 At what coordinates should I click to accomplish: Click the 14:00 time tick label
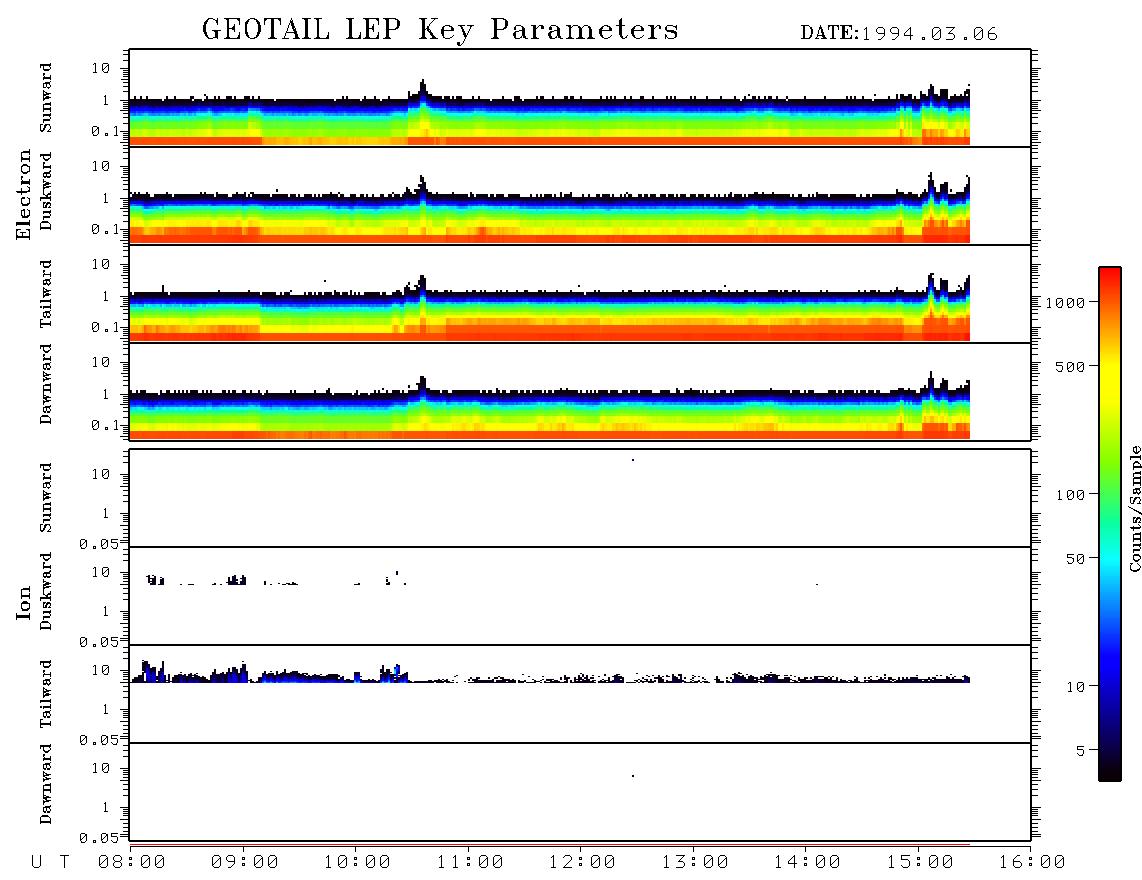tap(807, 863)
